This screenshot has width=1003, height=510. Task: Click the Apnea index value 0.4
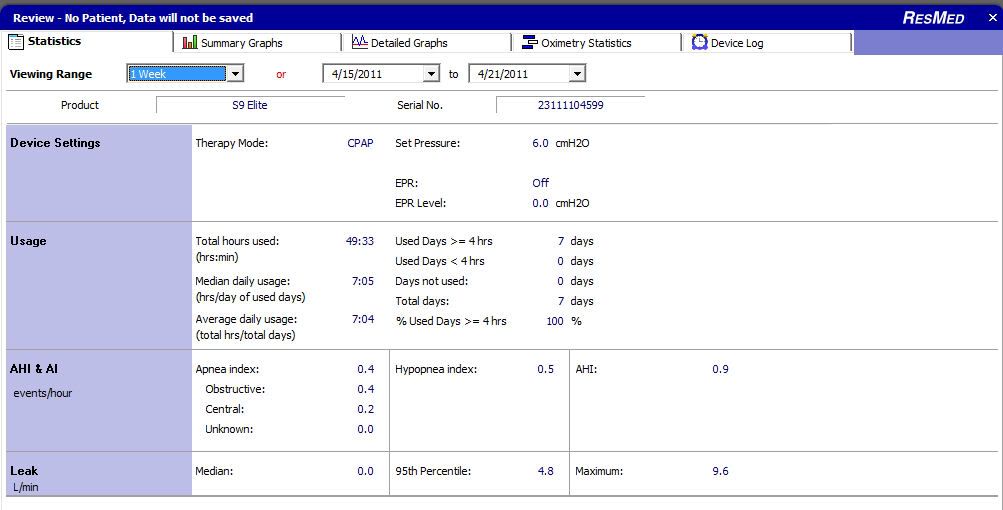(366, 369)
